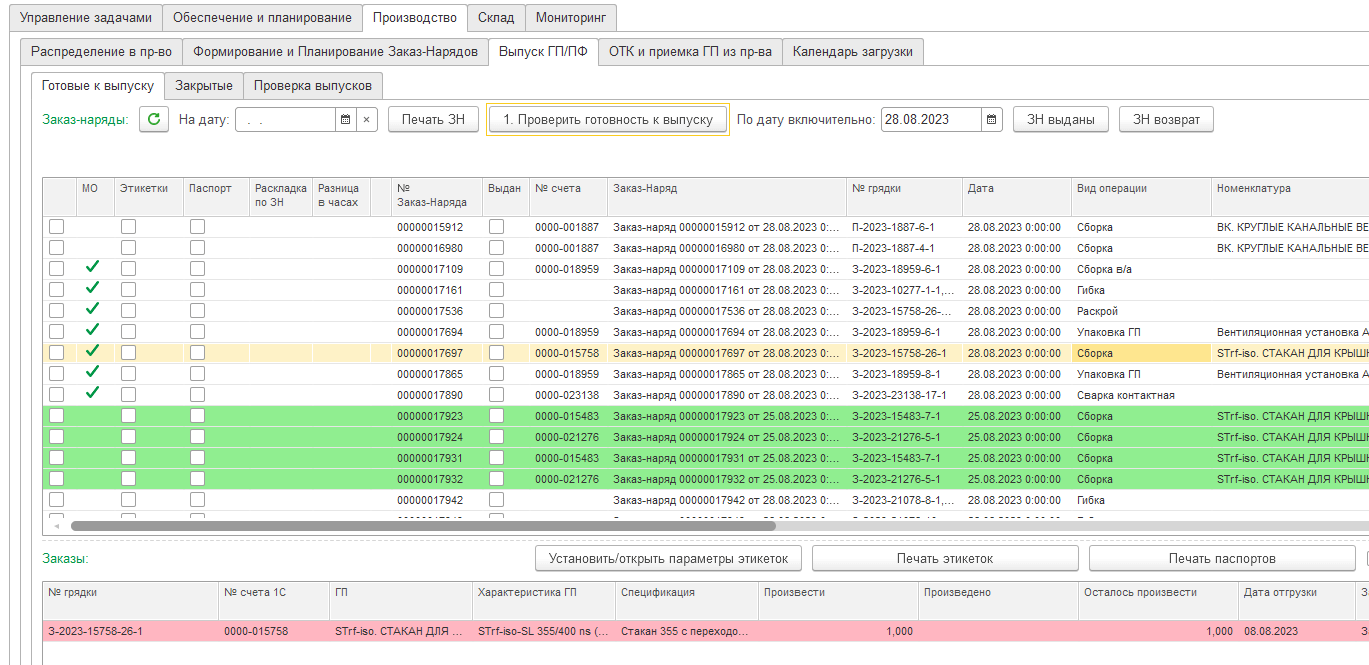Open the Календарь загрузки tab

pyautogui.click(x=852, y=52)
